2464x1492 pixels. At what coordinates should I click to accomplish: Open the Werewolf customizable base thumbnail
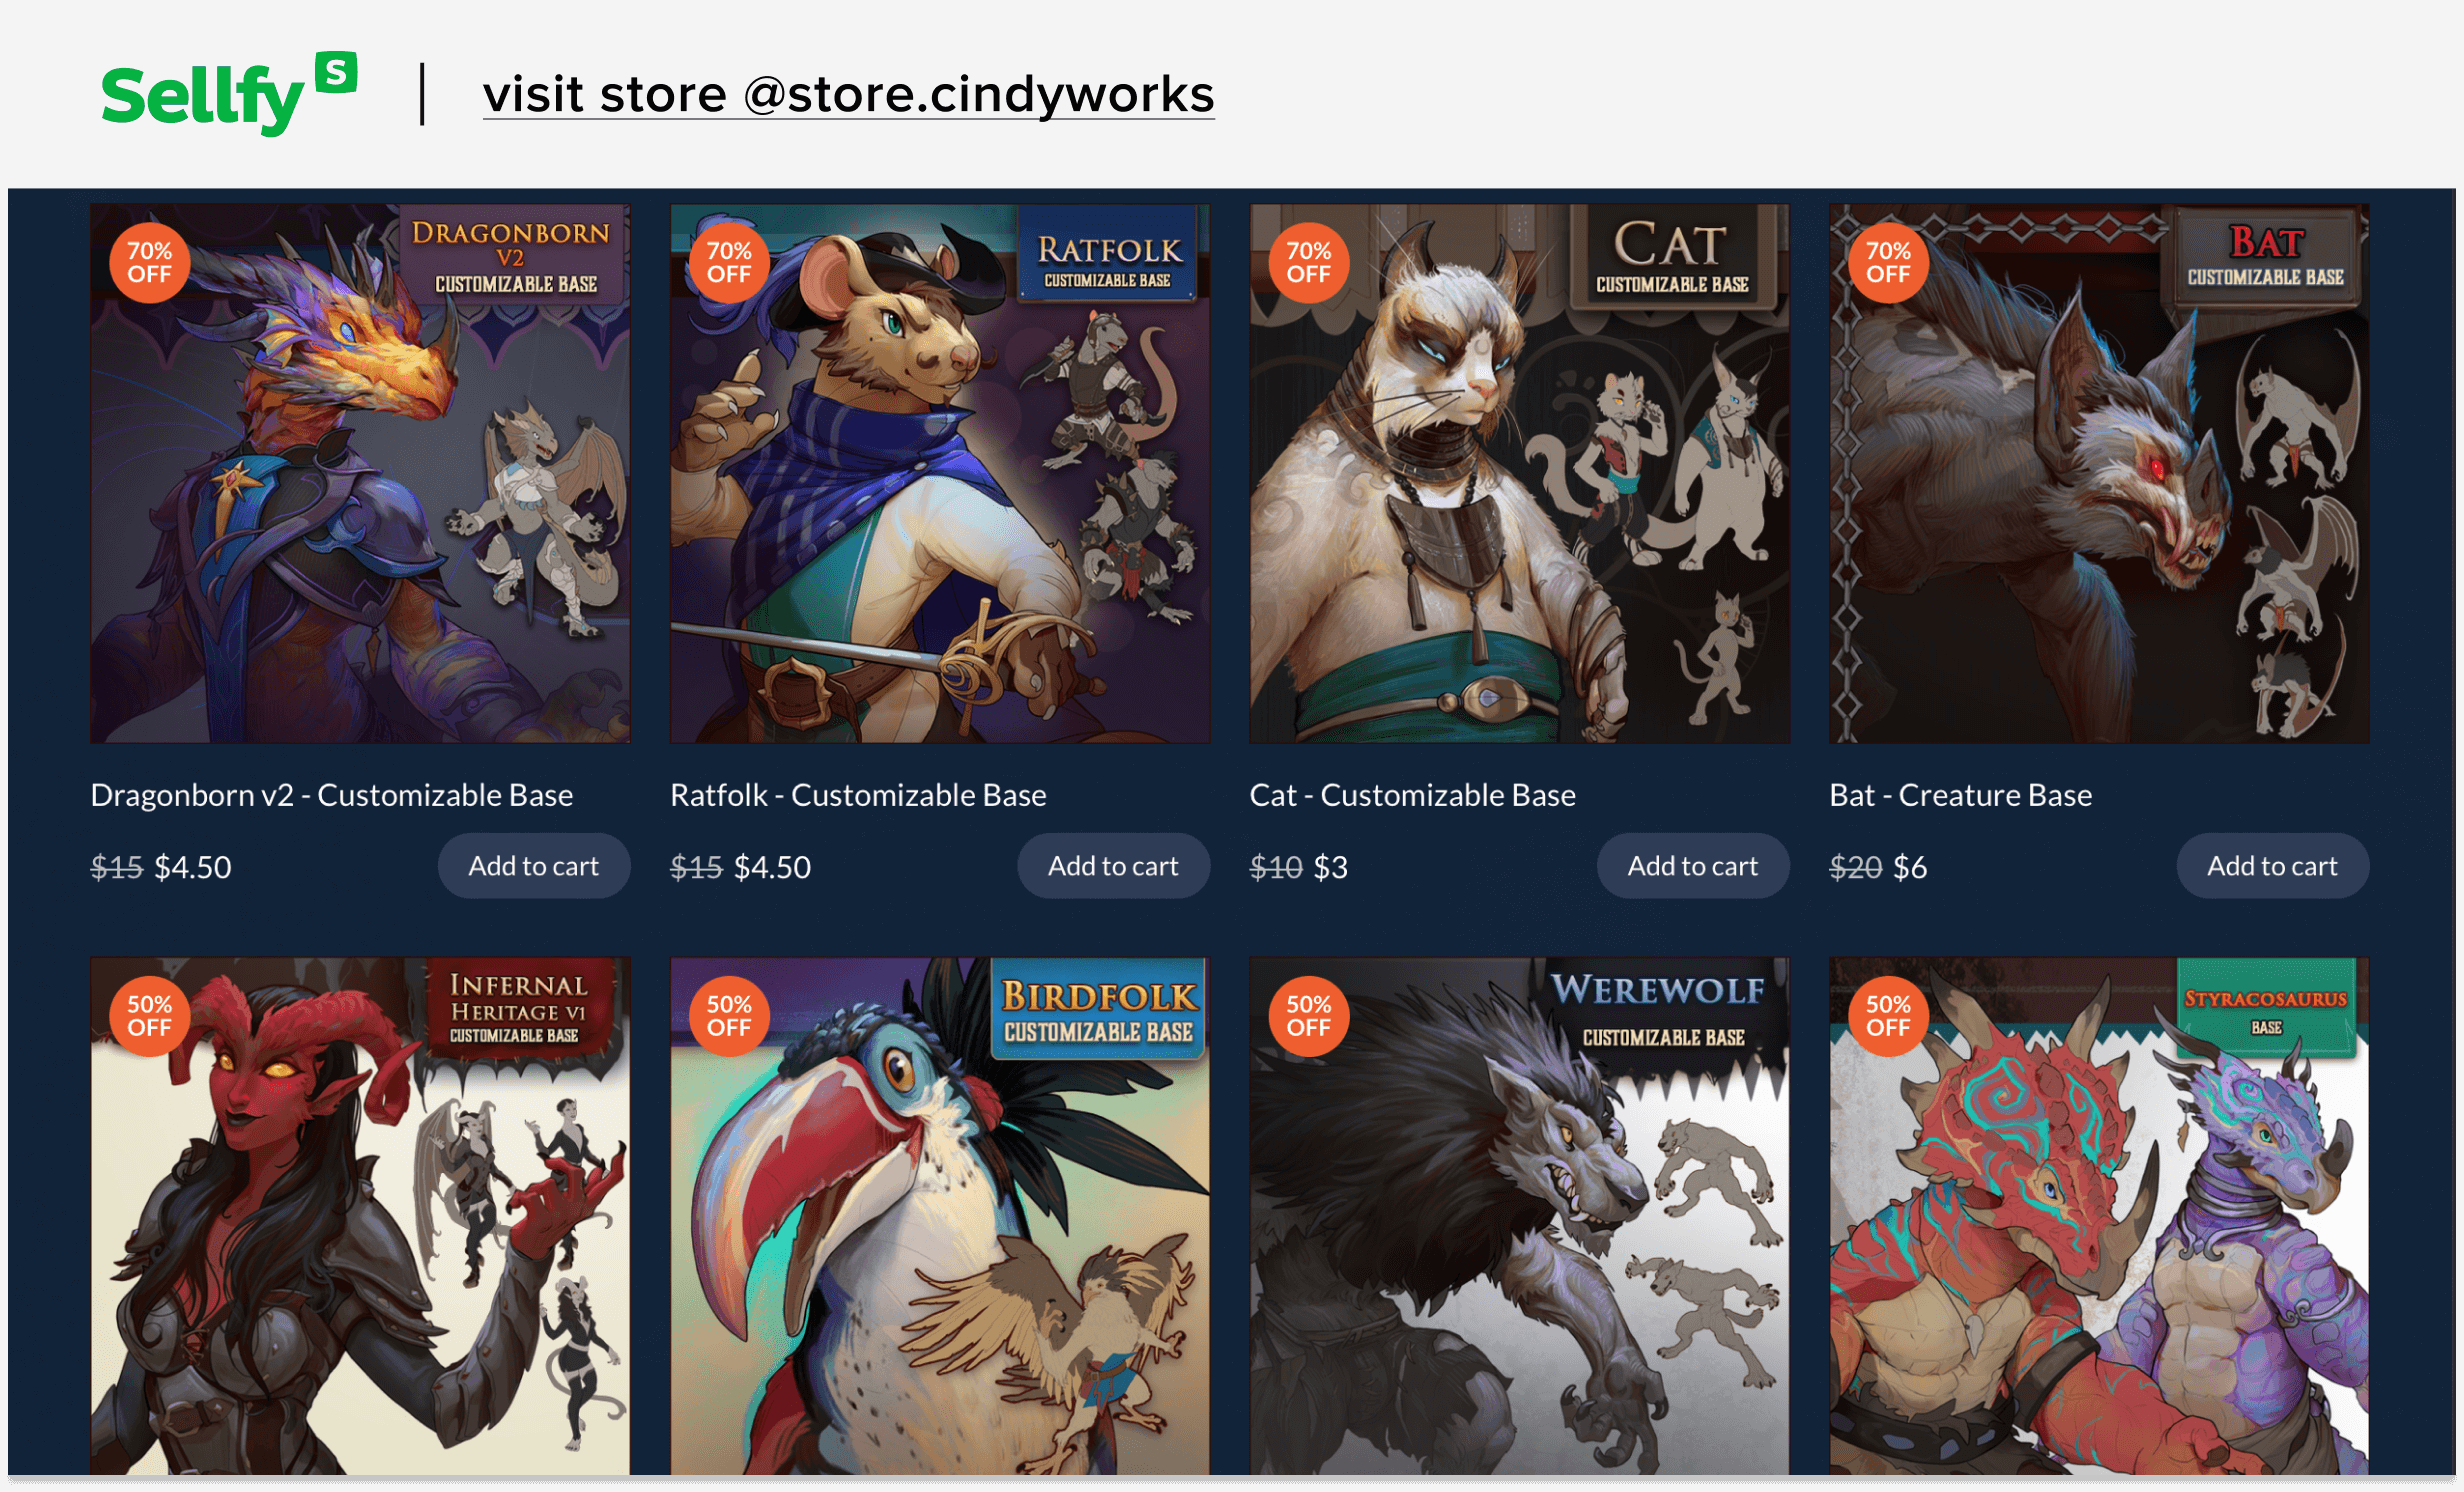(x=1519, y=1216)
